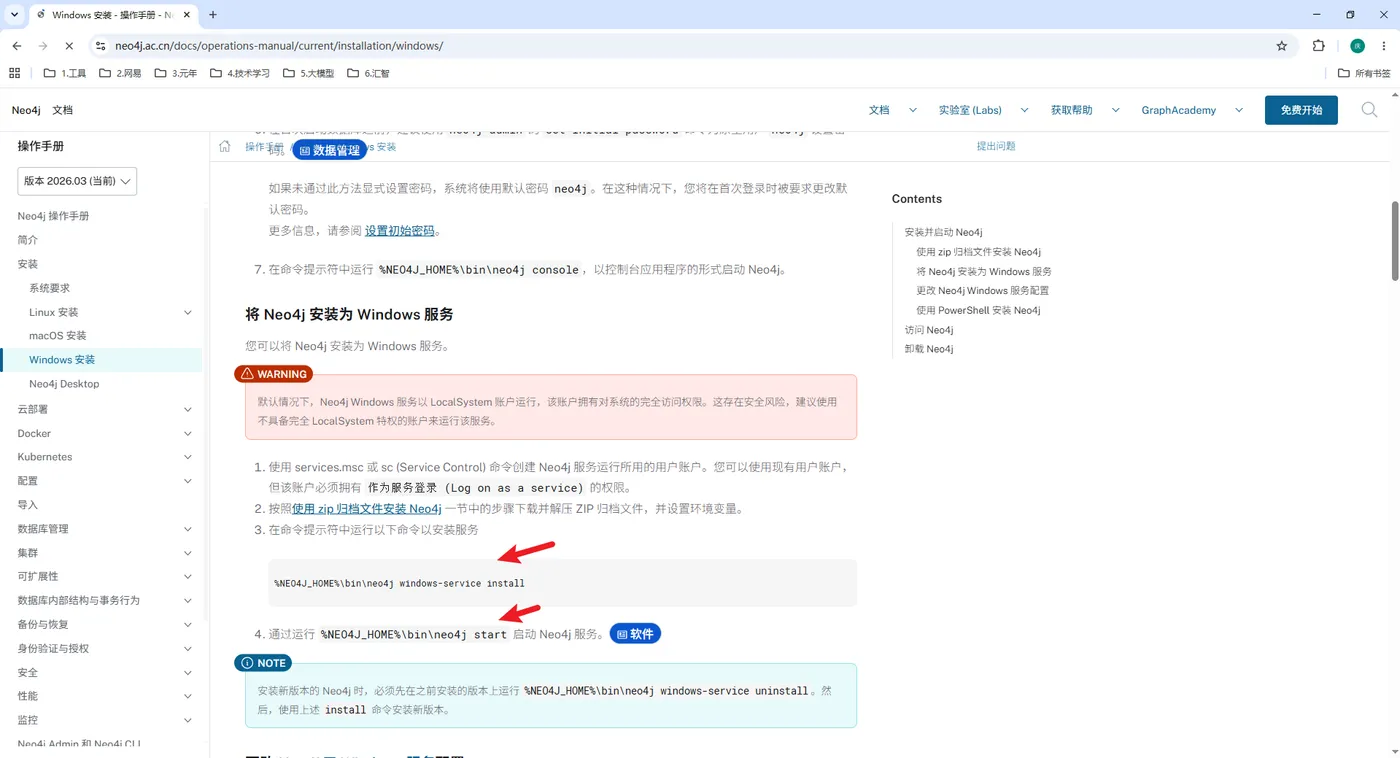Select 简介 in the sidebar

point(28,240)
